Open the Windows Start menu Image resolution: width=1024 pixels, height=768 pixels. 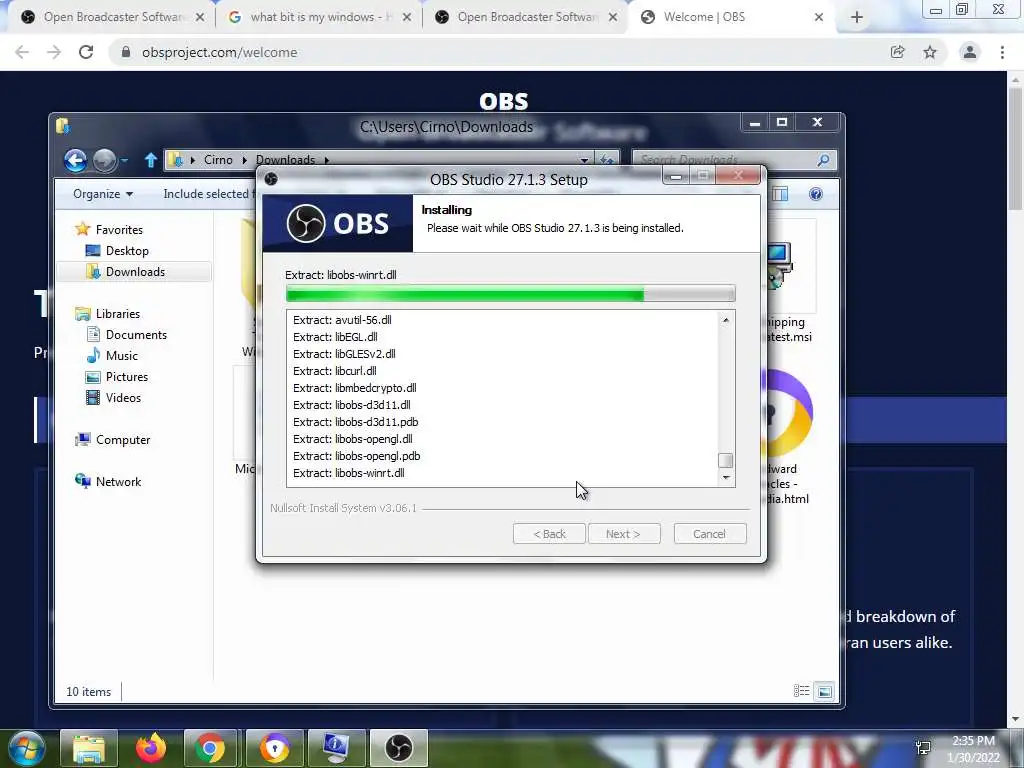(x=25, y=748)
